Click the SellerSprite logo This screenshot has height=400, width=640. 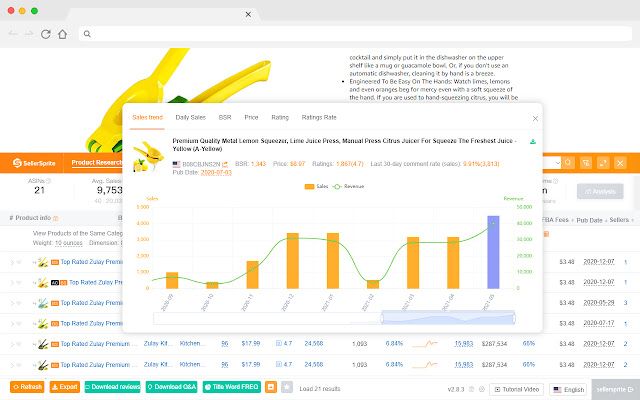coord(34,163)
